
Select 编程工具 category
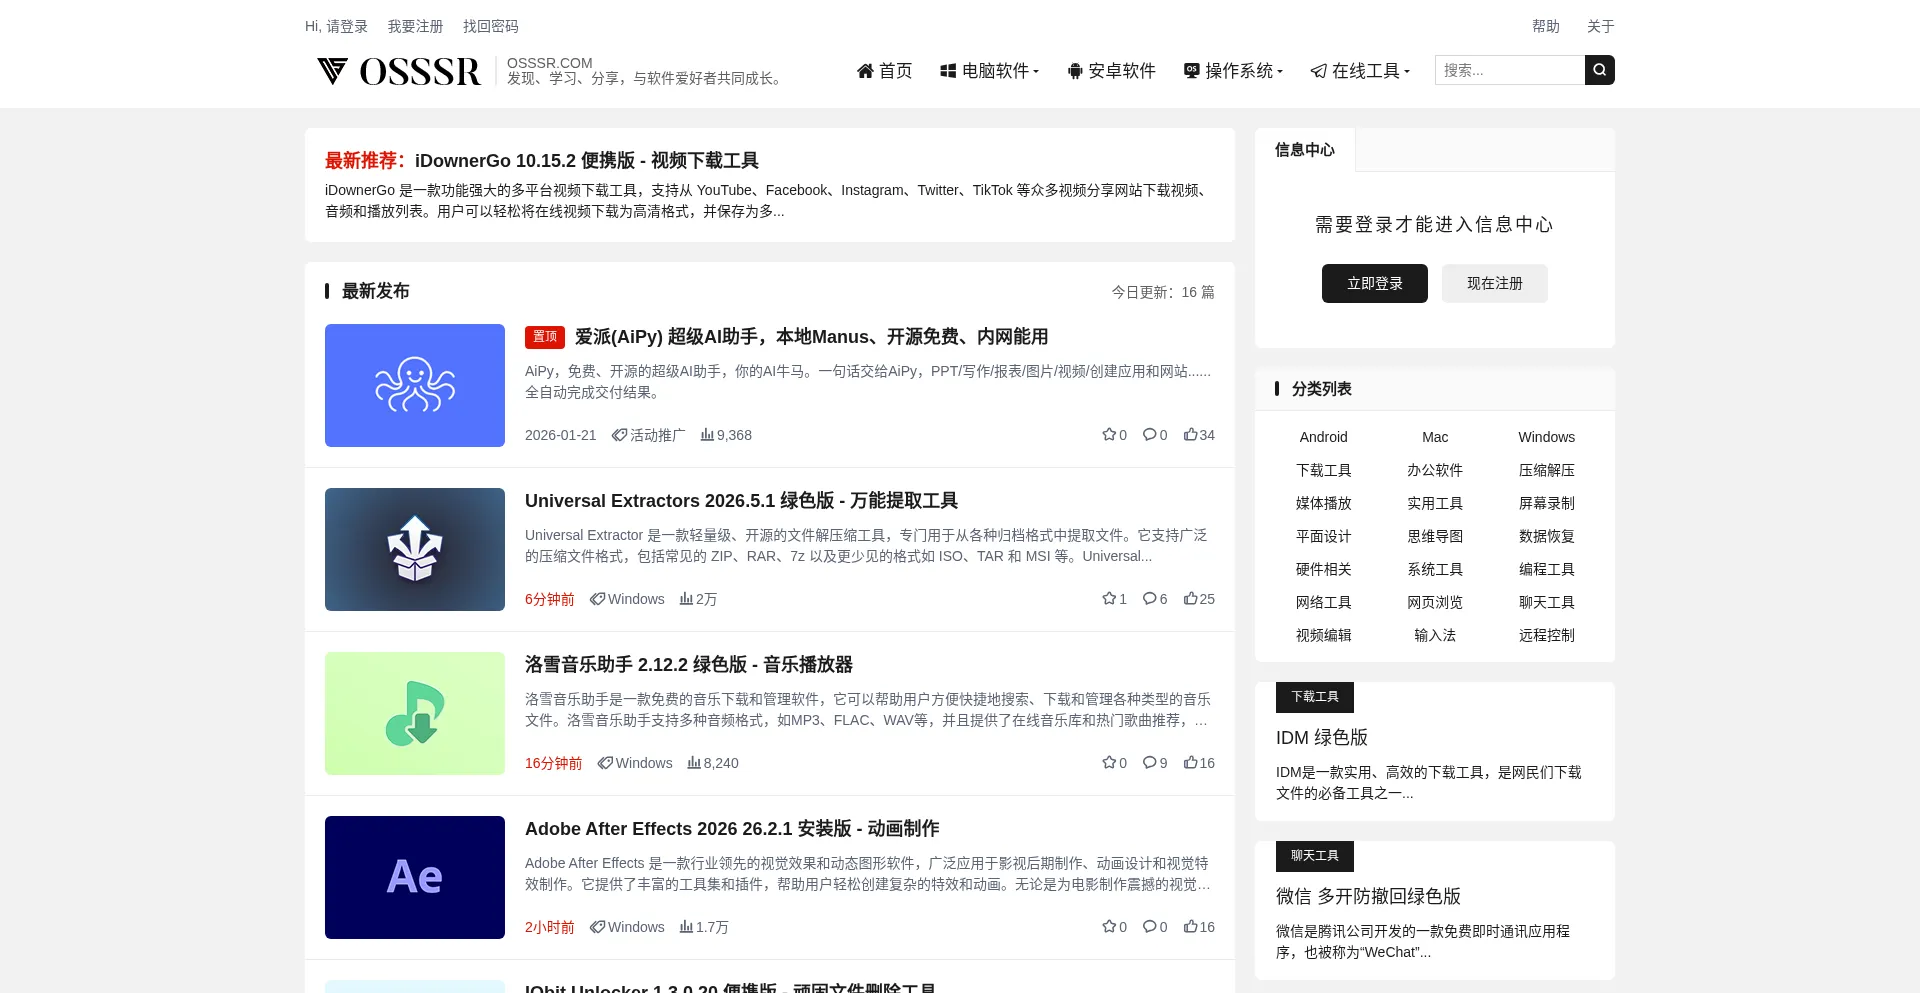(1547, 569)
